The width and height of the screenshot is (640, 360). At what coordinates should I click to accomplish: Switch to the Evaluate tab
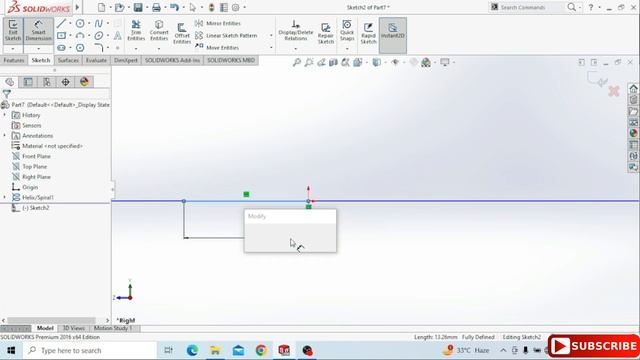point(96,60)
